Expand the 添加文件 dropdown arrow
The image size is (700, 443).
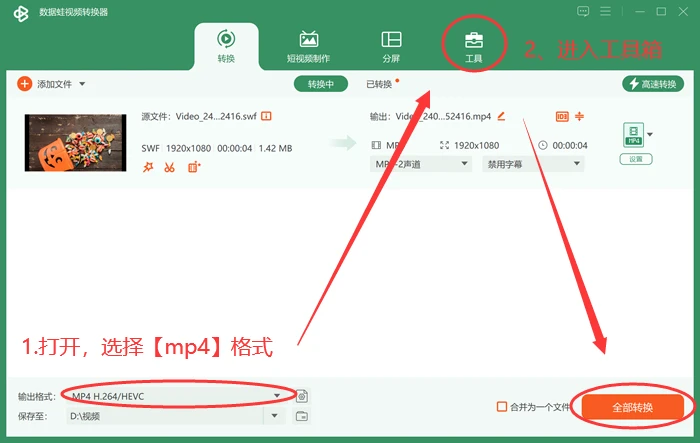tap(82, 84)
